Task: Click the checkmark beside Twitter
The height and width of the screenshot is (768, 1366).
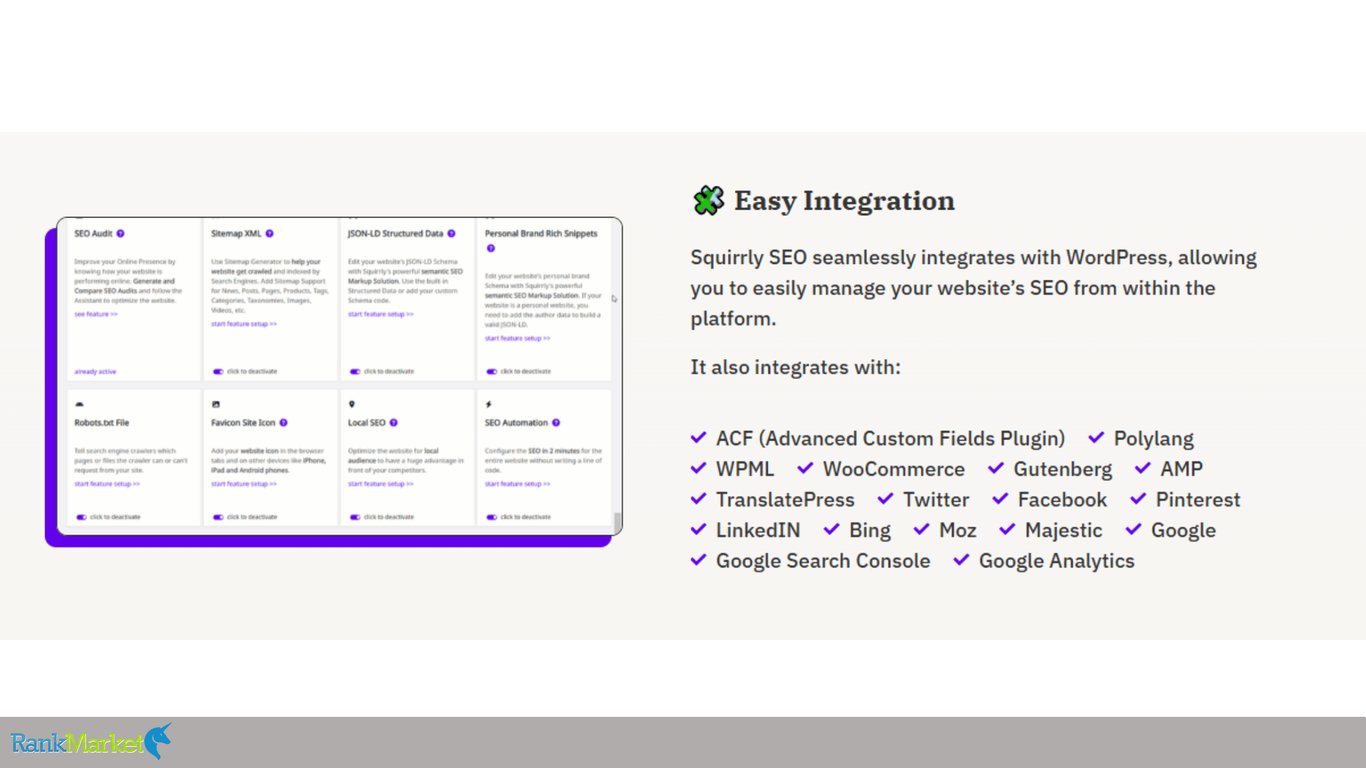Action: pos(886,499)
